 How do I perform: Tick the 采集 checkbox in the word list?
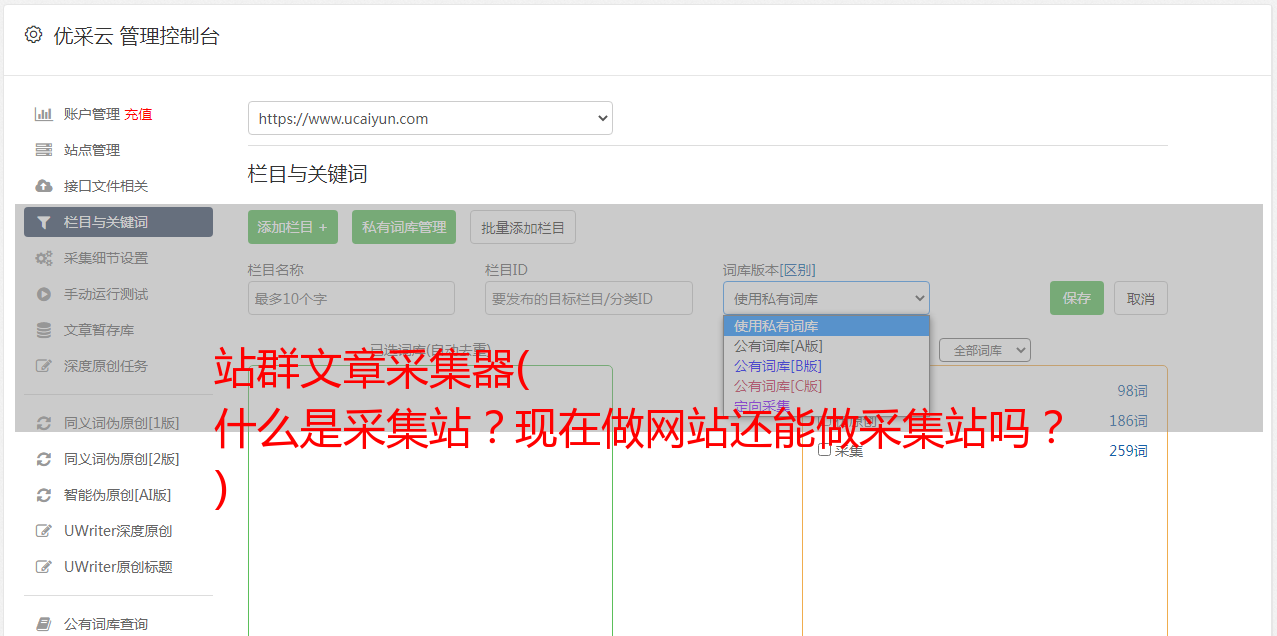(824, 450)
